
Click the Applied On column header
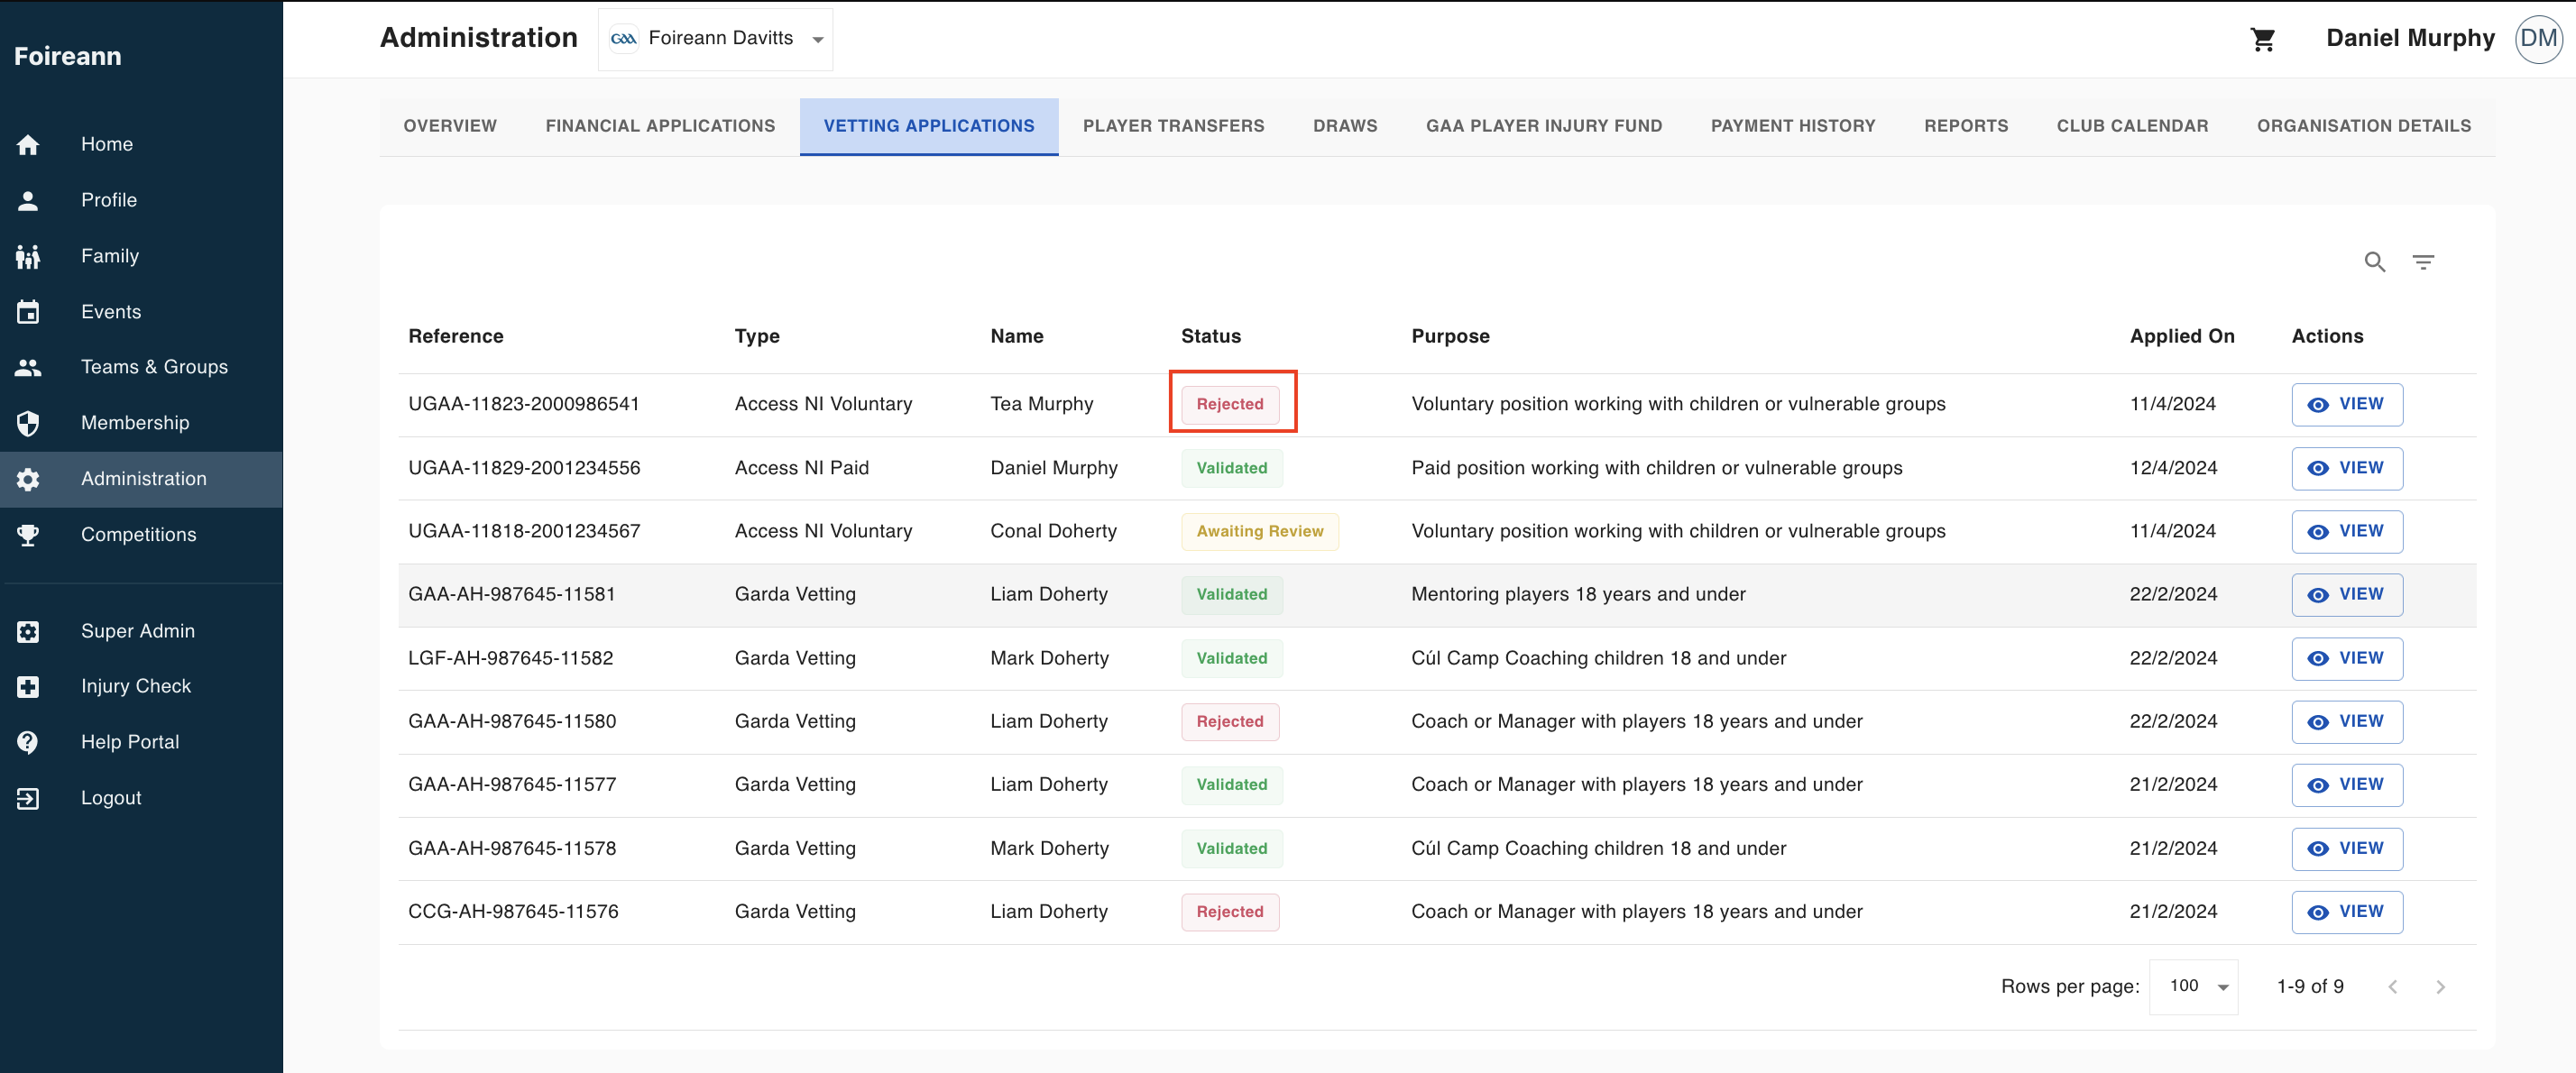(2182, 336)
